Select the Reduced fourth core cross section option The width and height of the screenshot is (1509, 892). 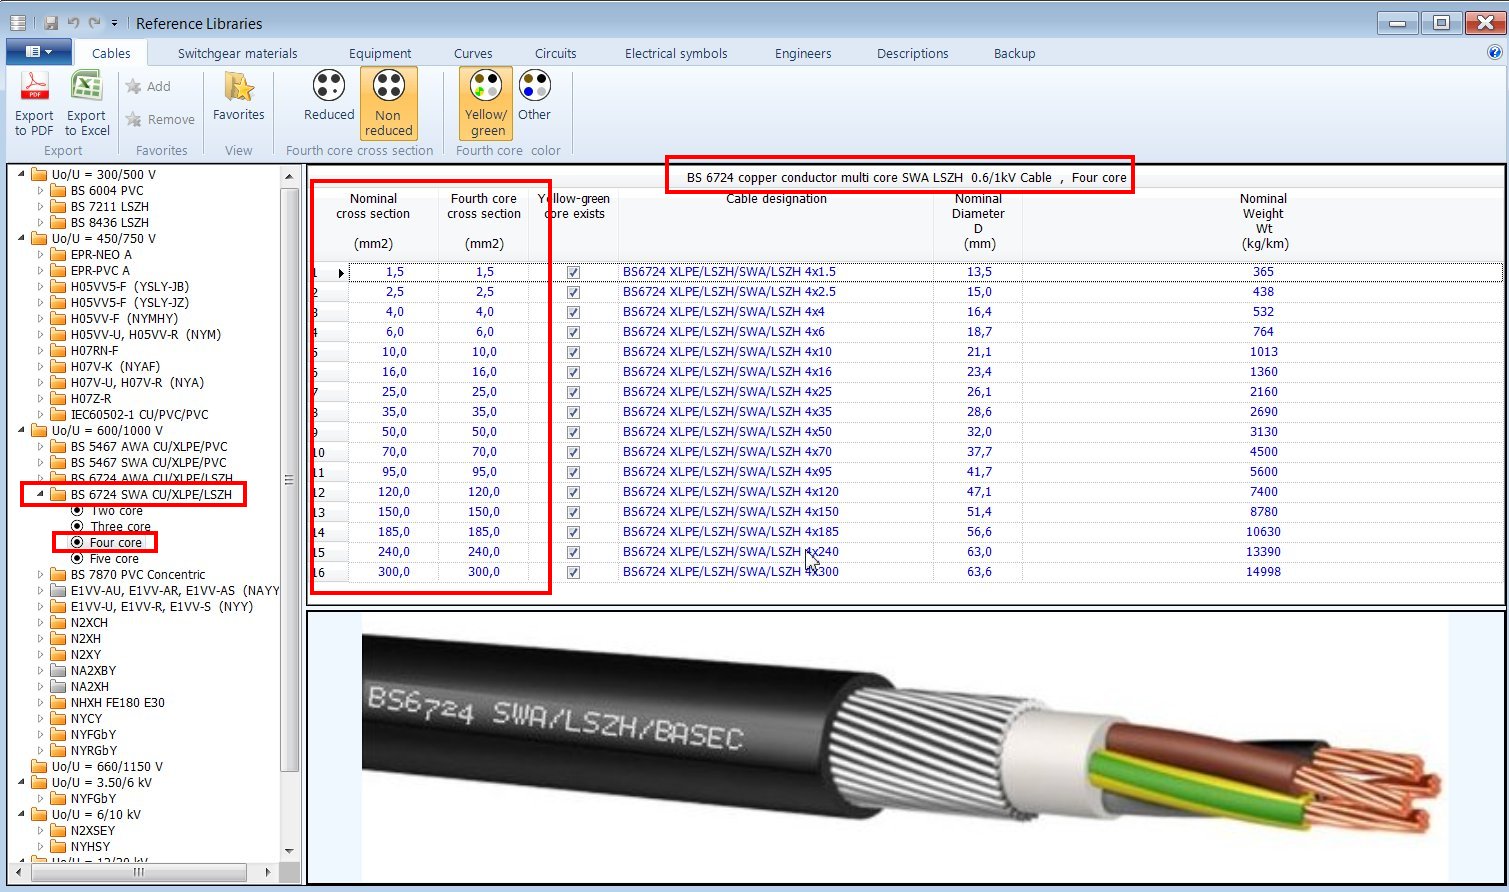328,100
